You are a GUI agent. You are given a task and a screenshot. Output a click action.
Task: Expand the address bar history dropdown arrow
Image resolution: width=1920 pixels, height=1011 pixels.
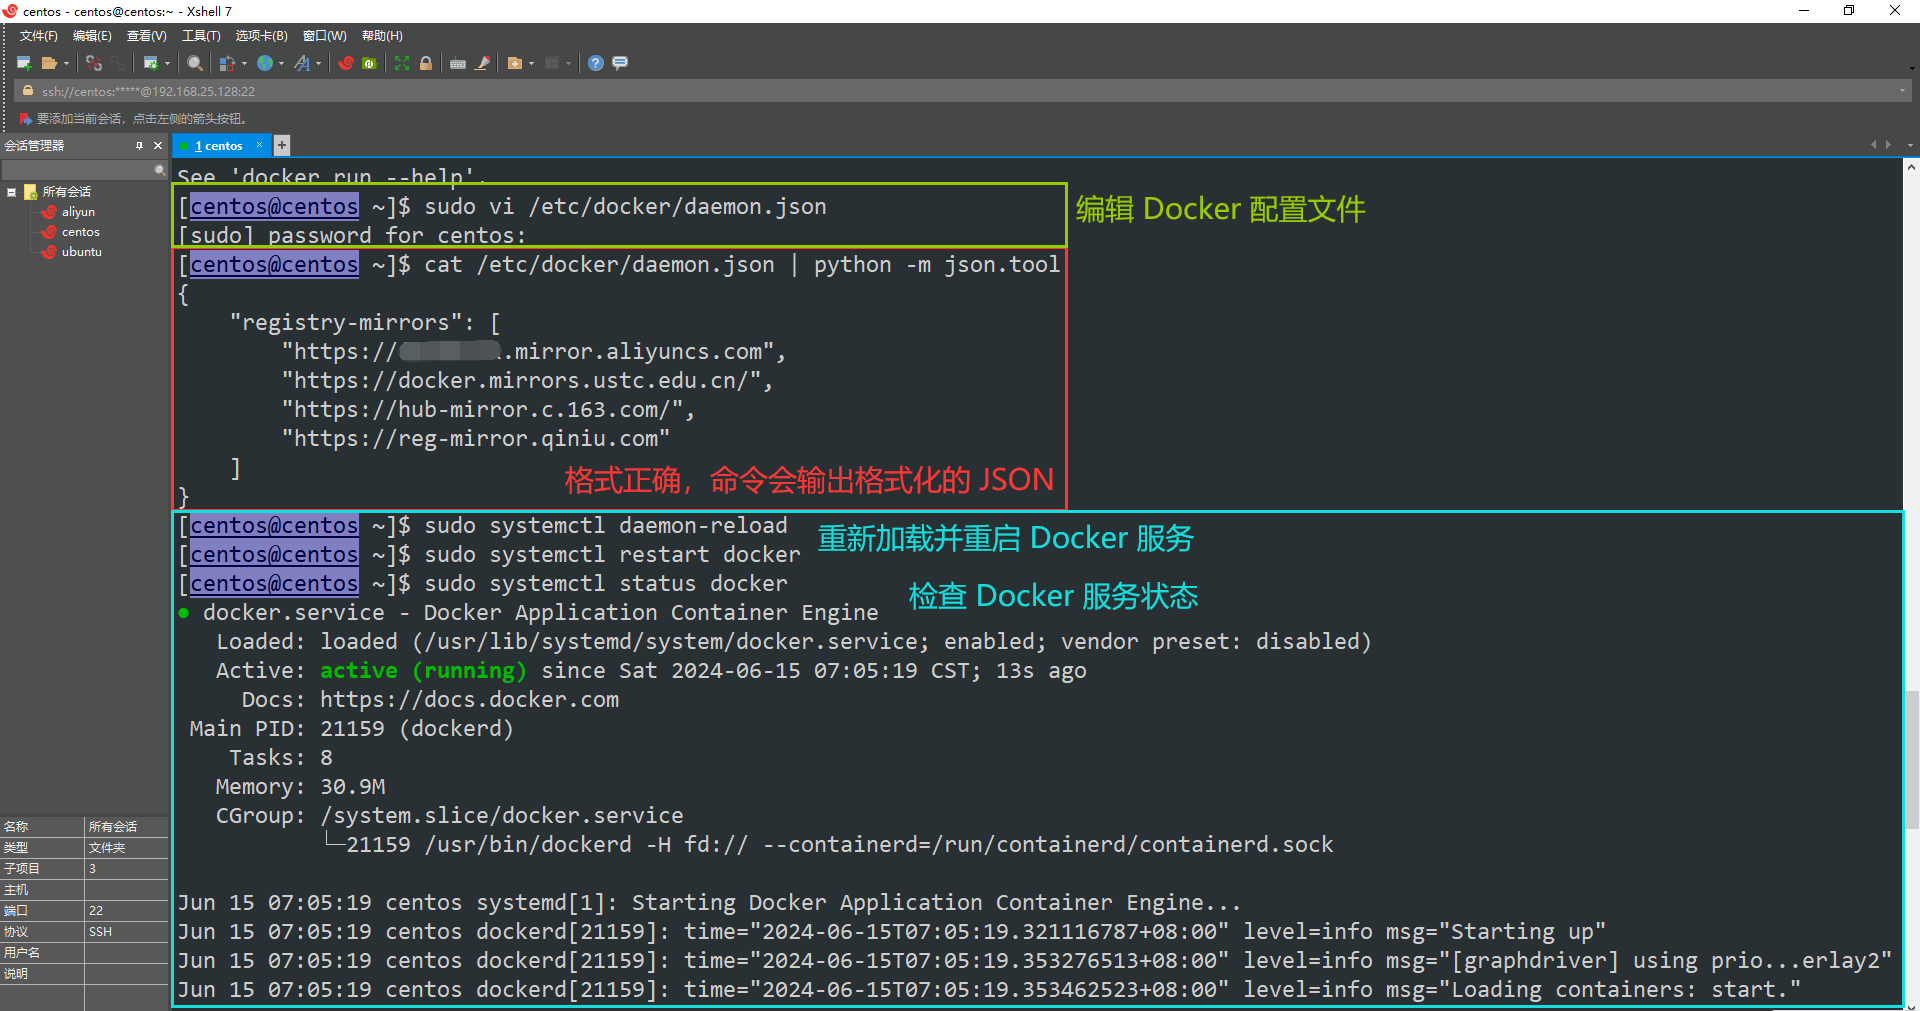click(1902, 91)
